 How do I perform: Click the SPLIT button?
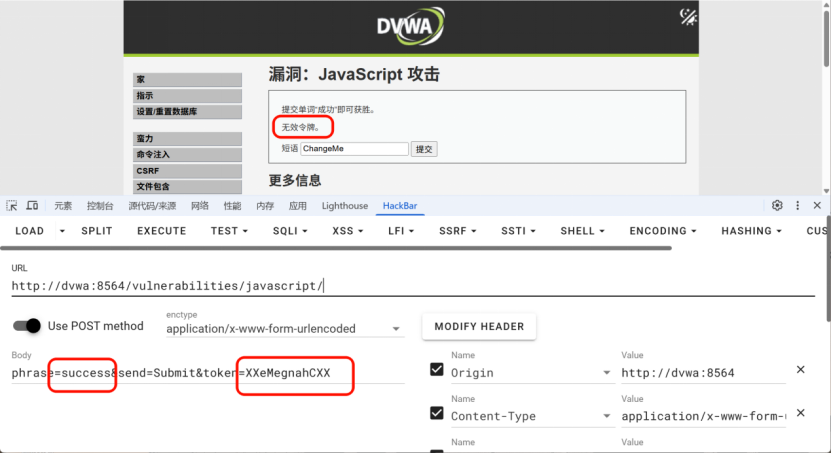(96, 231)
